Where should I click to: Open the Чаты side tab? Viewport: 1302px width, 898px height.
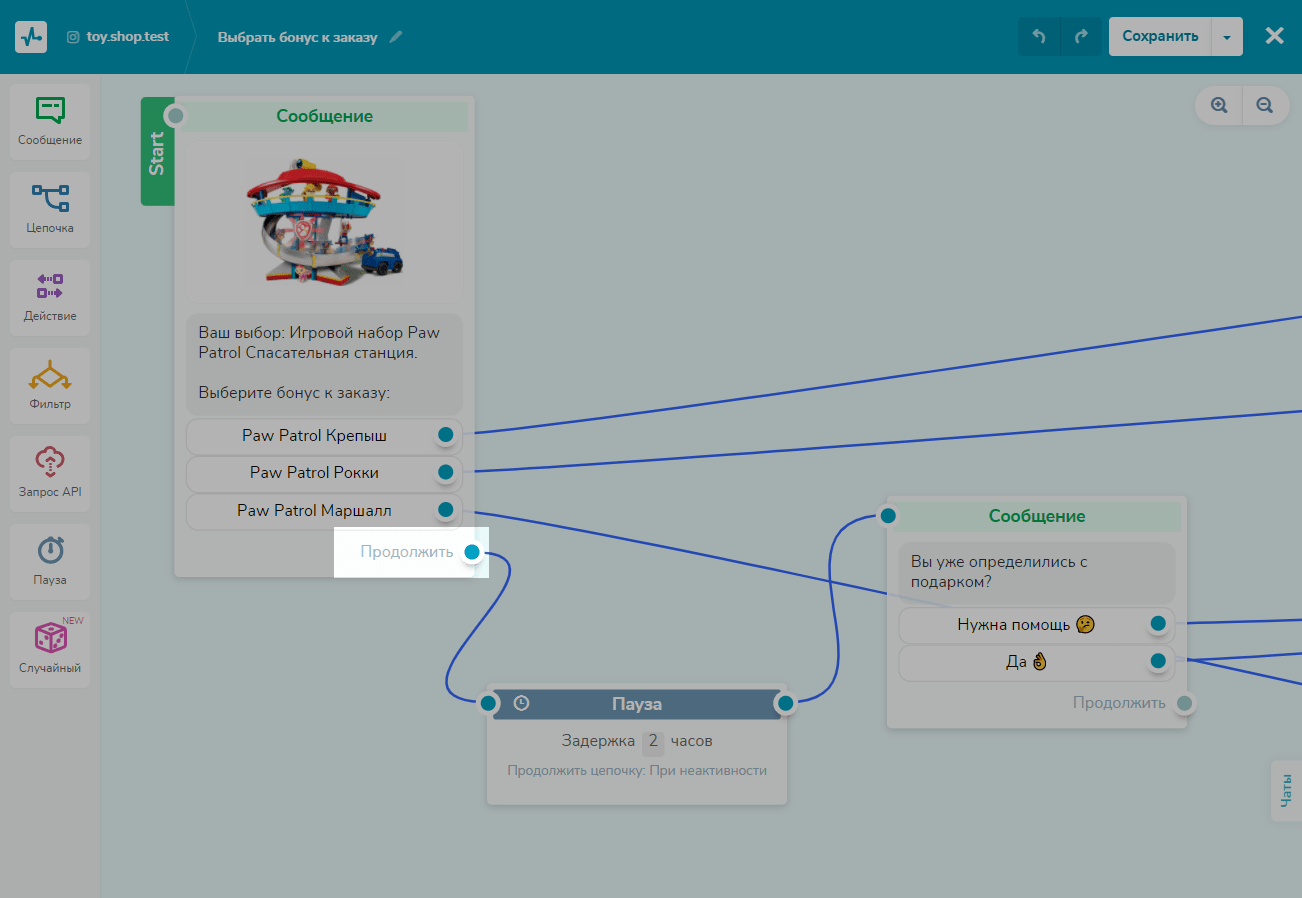point(1283,791)
